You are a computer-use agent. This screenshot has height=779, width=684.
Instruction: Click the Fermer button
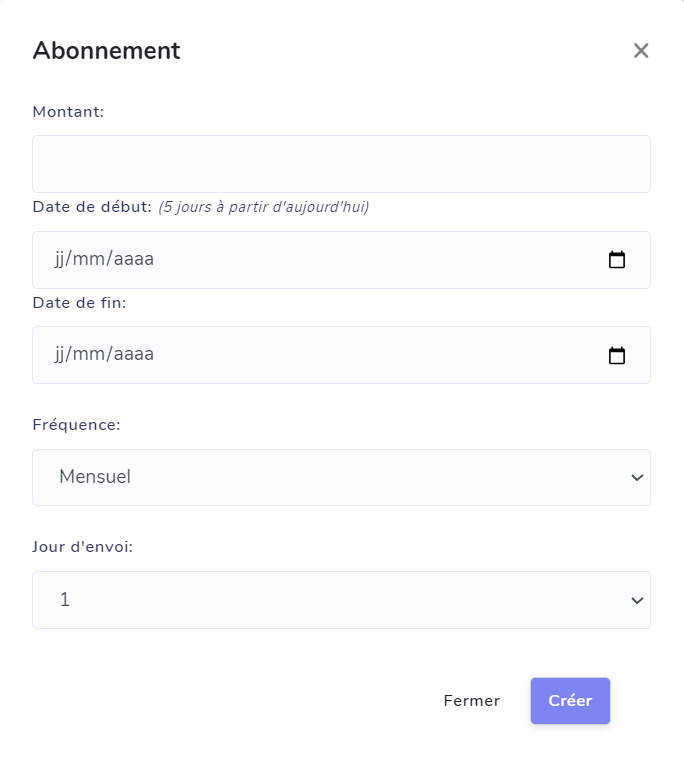point(471,701)
